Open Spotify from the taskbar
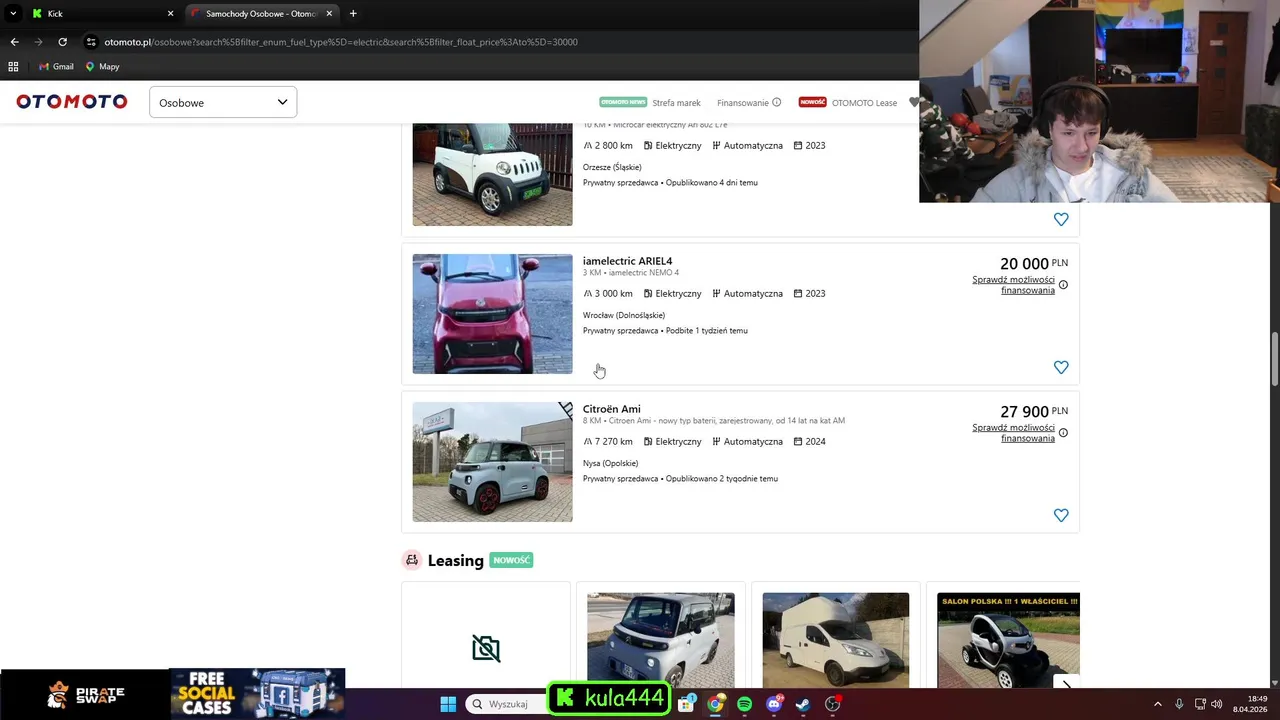The image size is (1280, 720). click(x=744, y=704)
